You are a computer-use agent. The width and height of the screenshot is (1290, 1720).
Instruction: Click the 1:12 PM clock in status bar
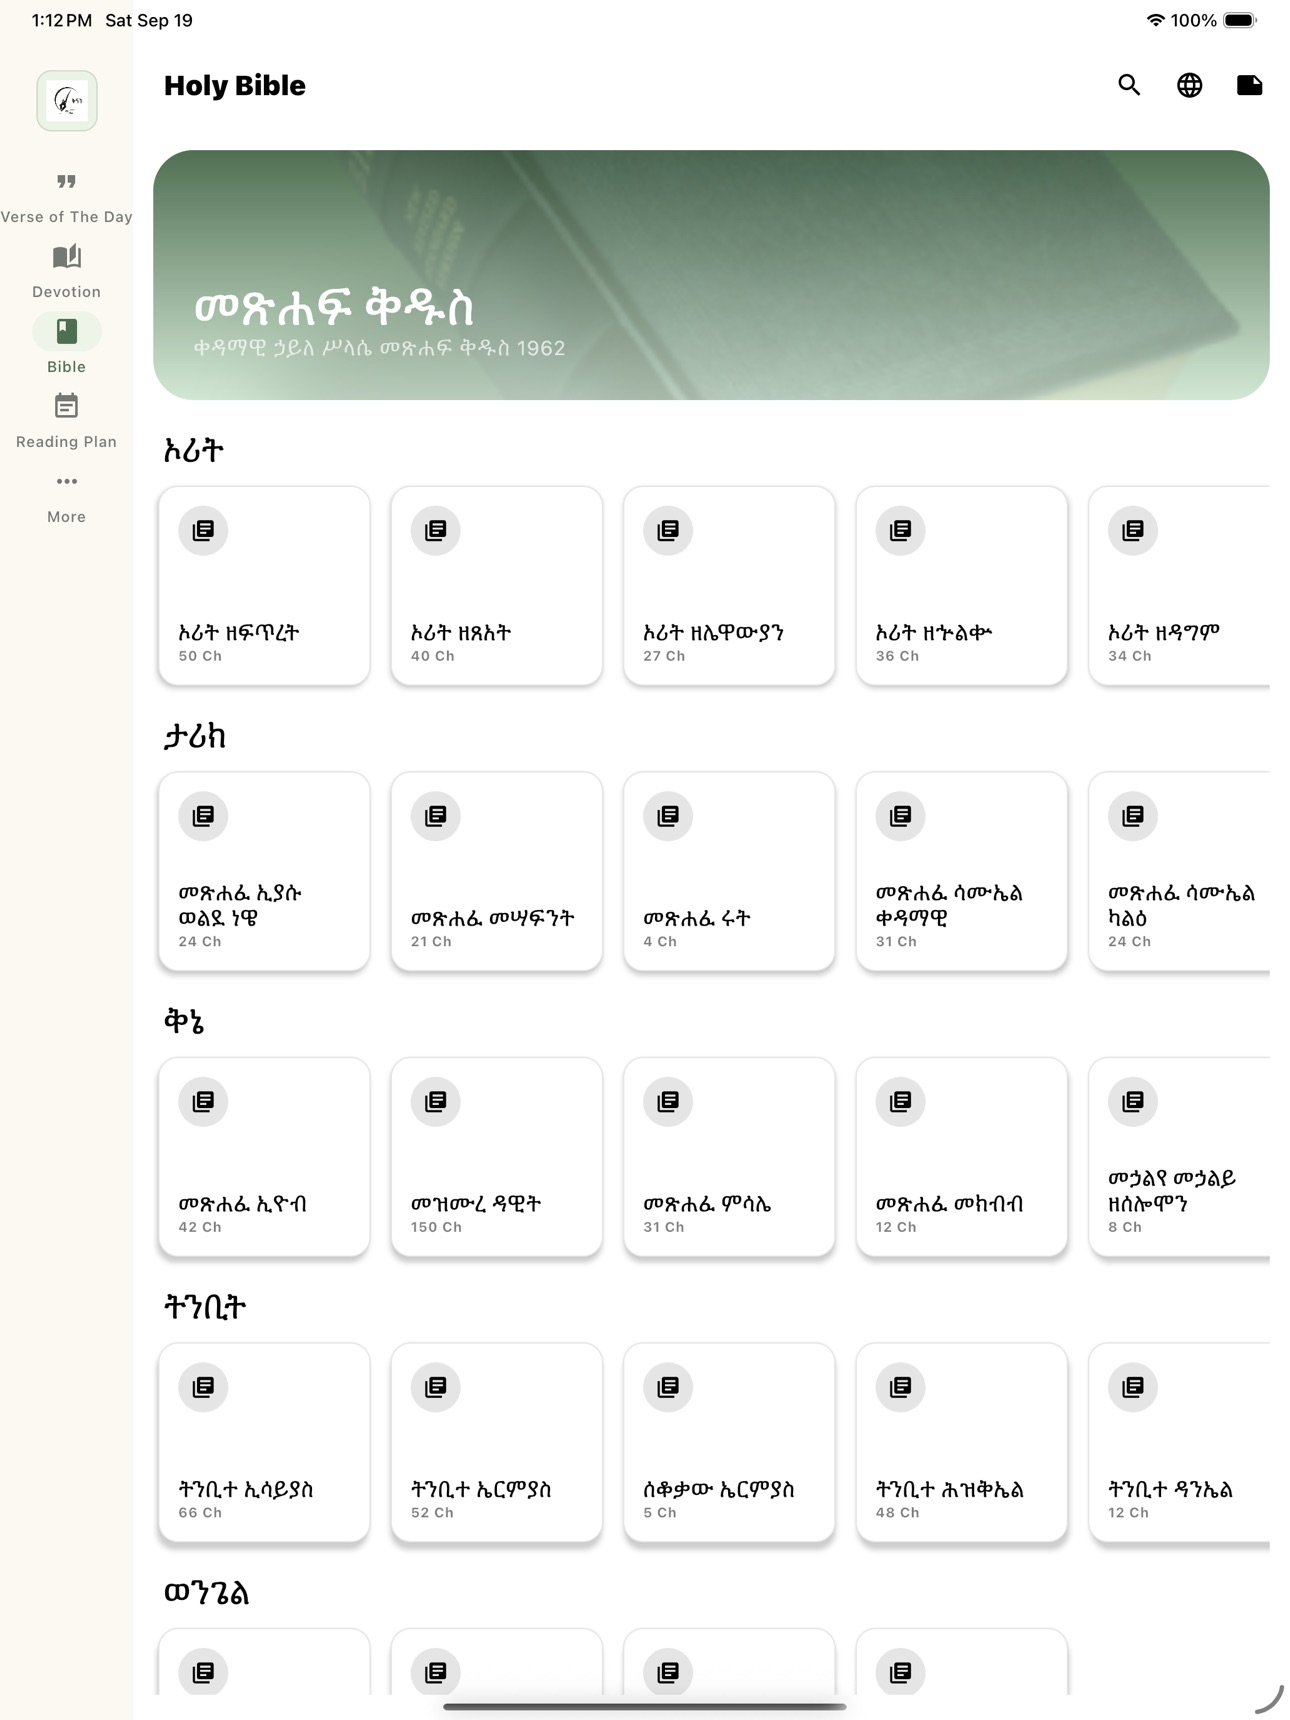coord(62,20)
